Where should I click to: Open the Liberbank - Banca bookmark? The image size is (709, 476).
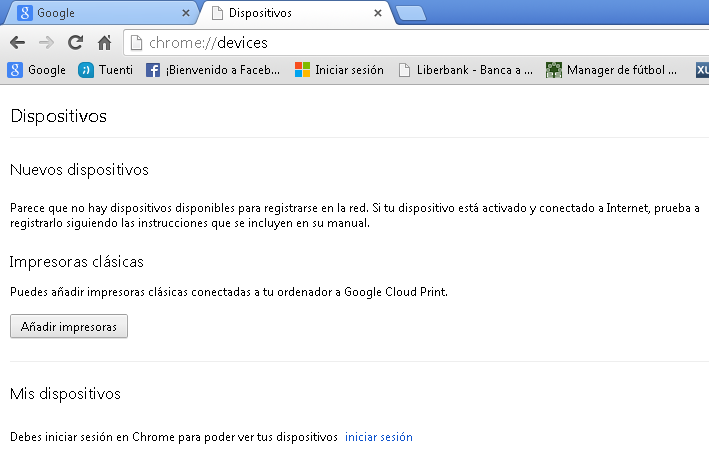(x=465, y=70)
